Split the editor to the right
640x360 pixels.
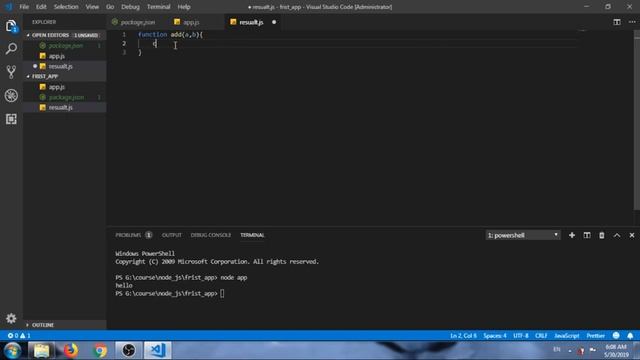point(617,22)
